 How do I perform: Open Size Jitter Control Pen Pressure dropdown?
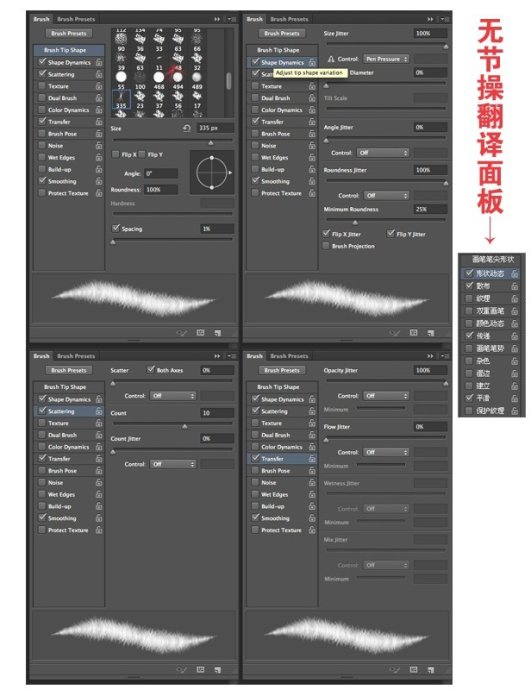[386, 59]
